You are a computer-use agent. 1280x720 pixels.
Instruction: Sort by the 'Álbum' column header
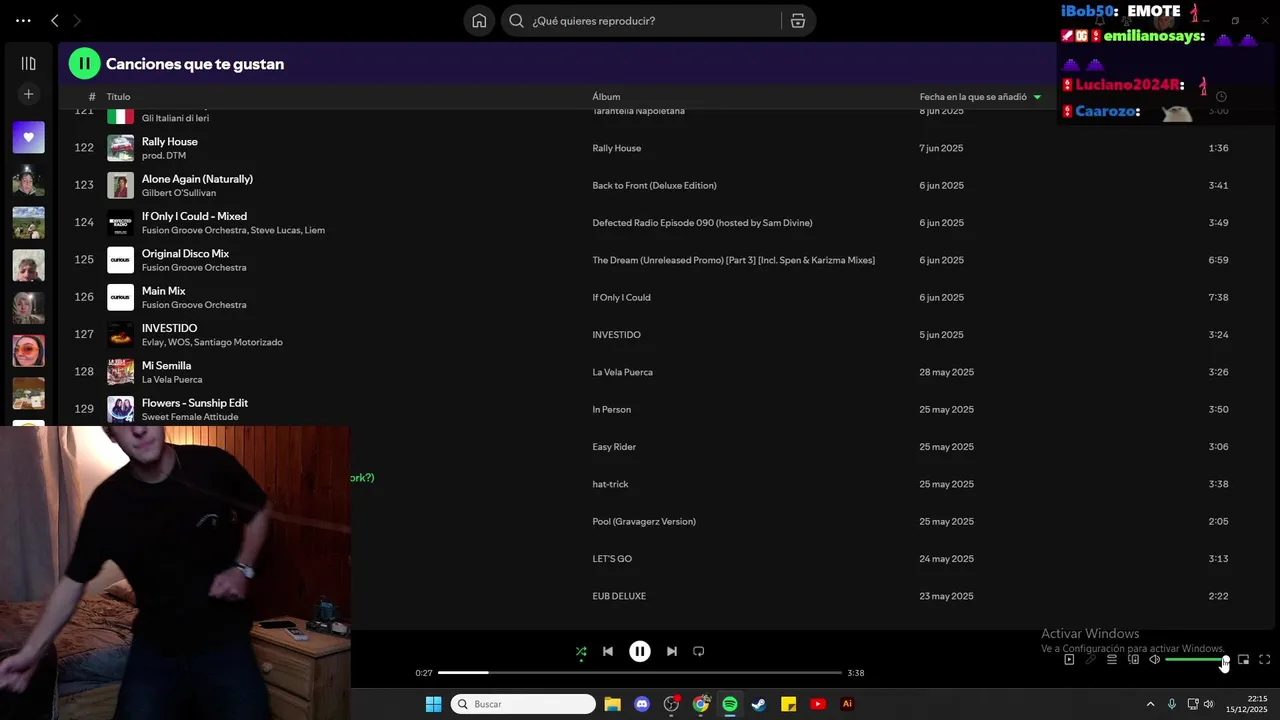tap(606, 97)
